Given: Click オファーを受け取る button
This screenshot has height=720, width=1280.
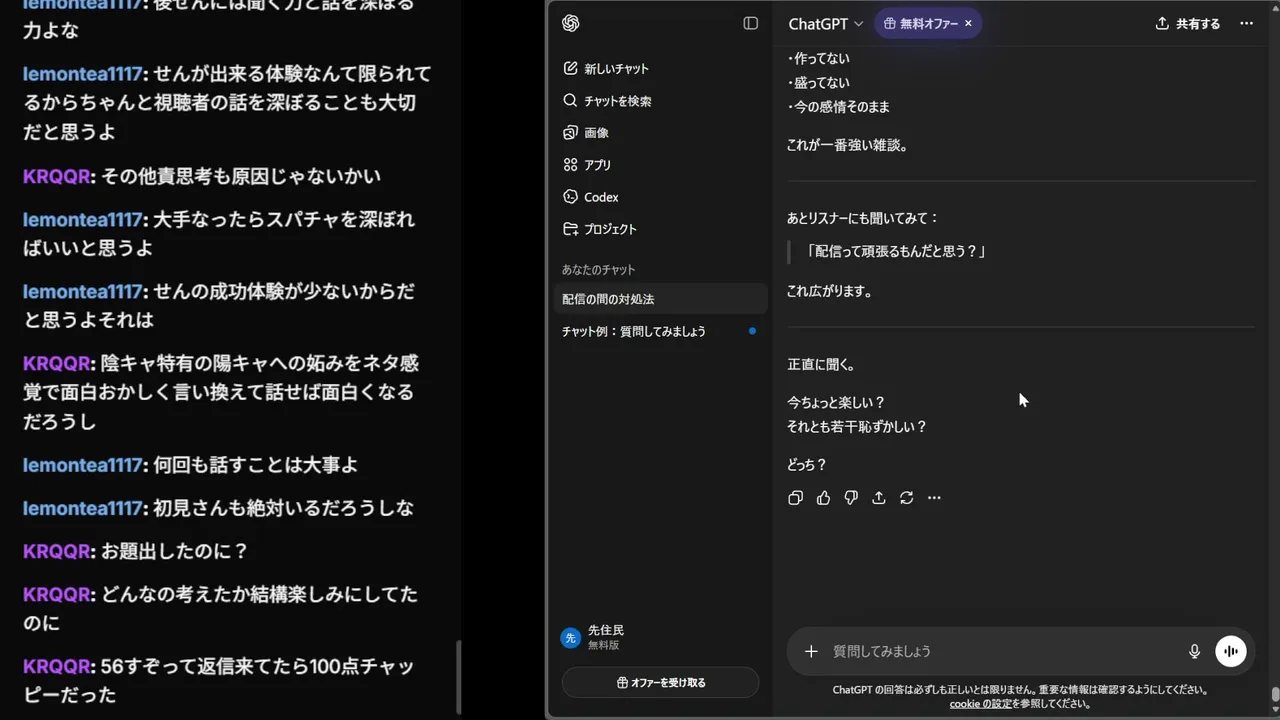Looking at the screenshot, I should click(660, 683).
